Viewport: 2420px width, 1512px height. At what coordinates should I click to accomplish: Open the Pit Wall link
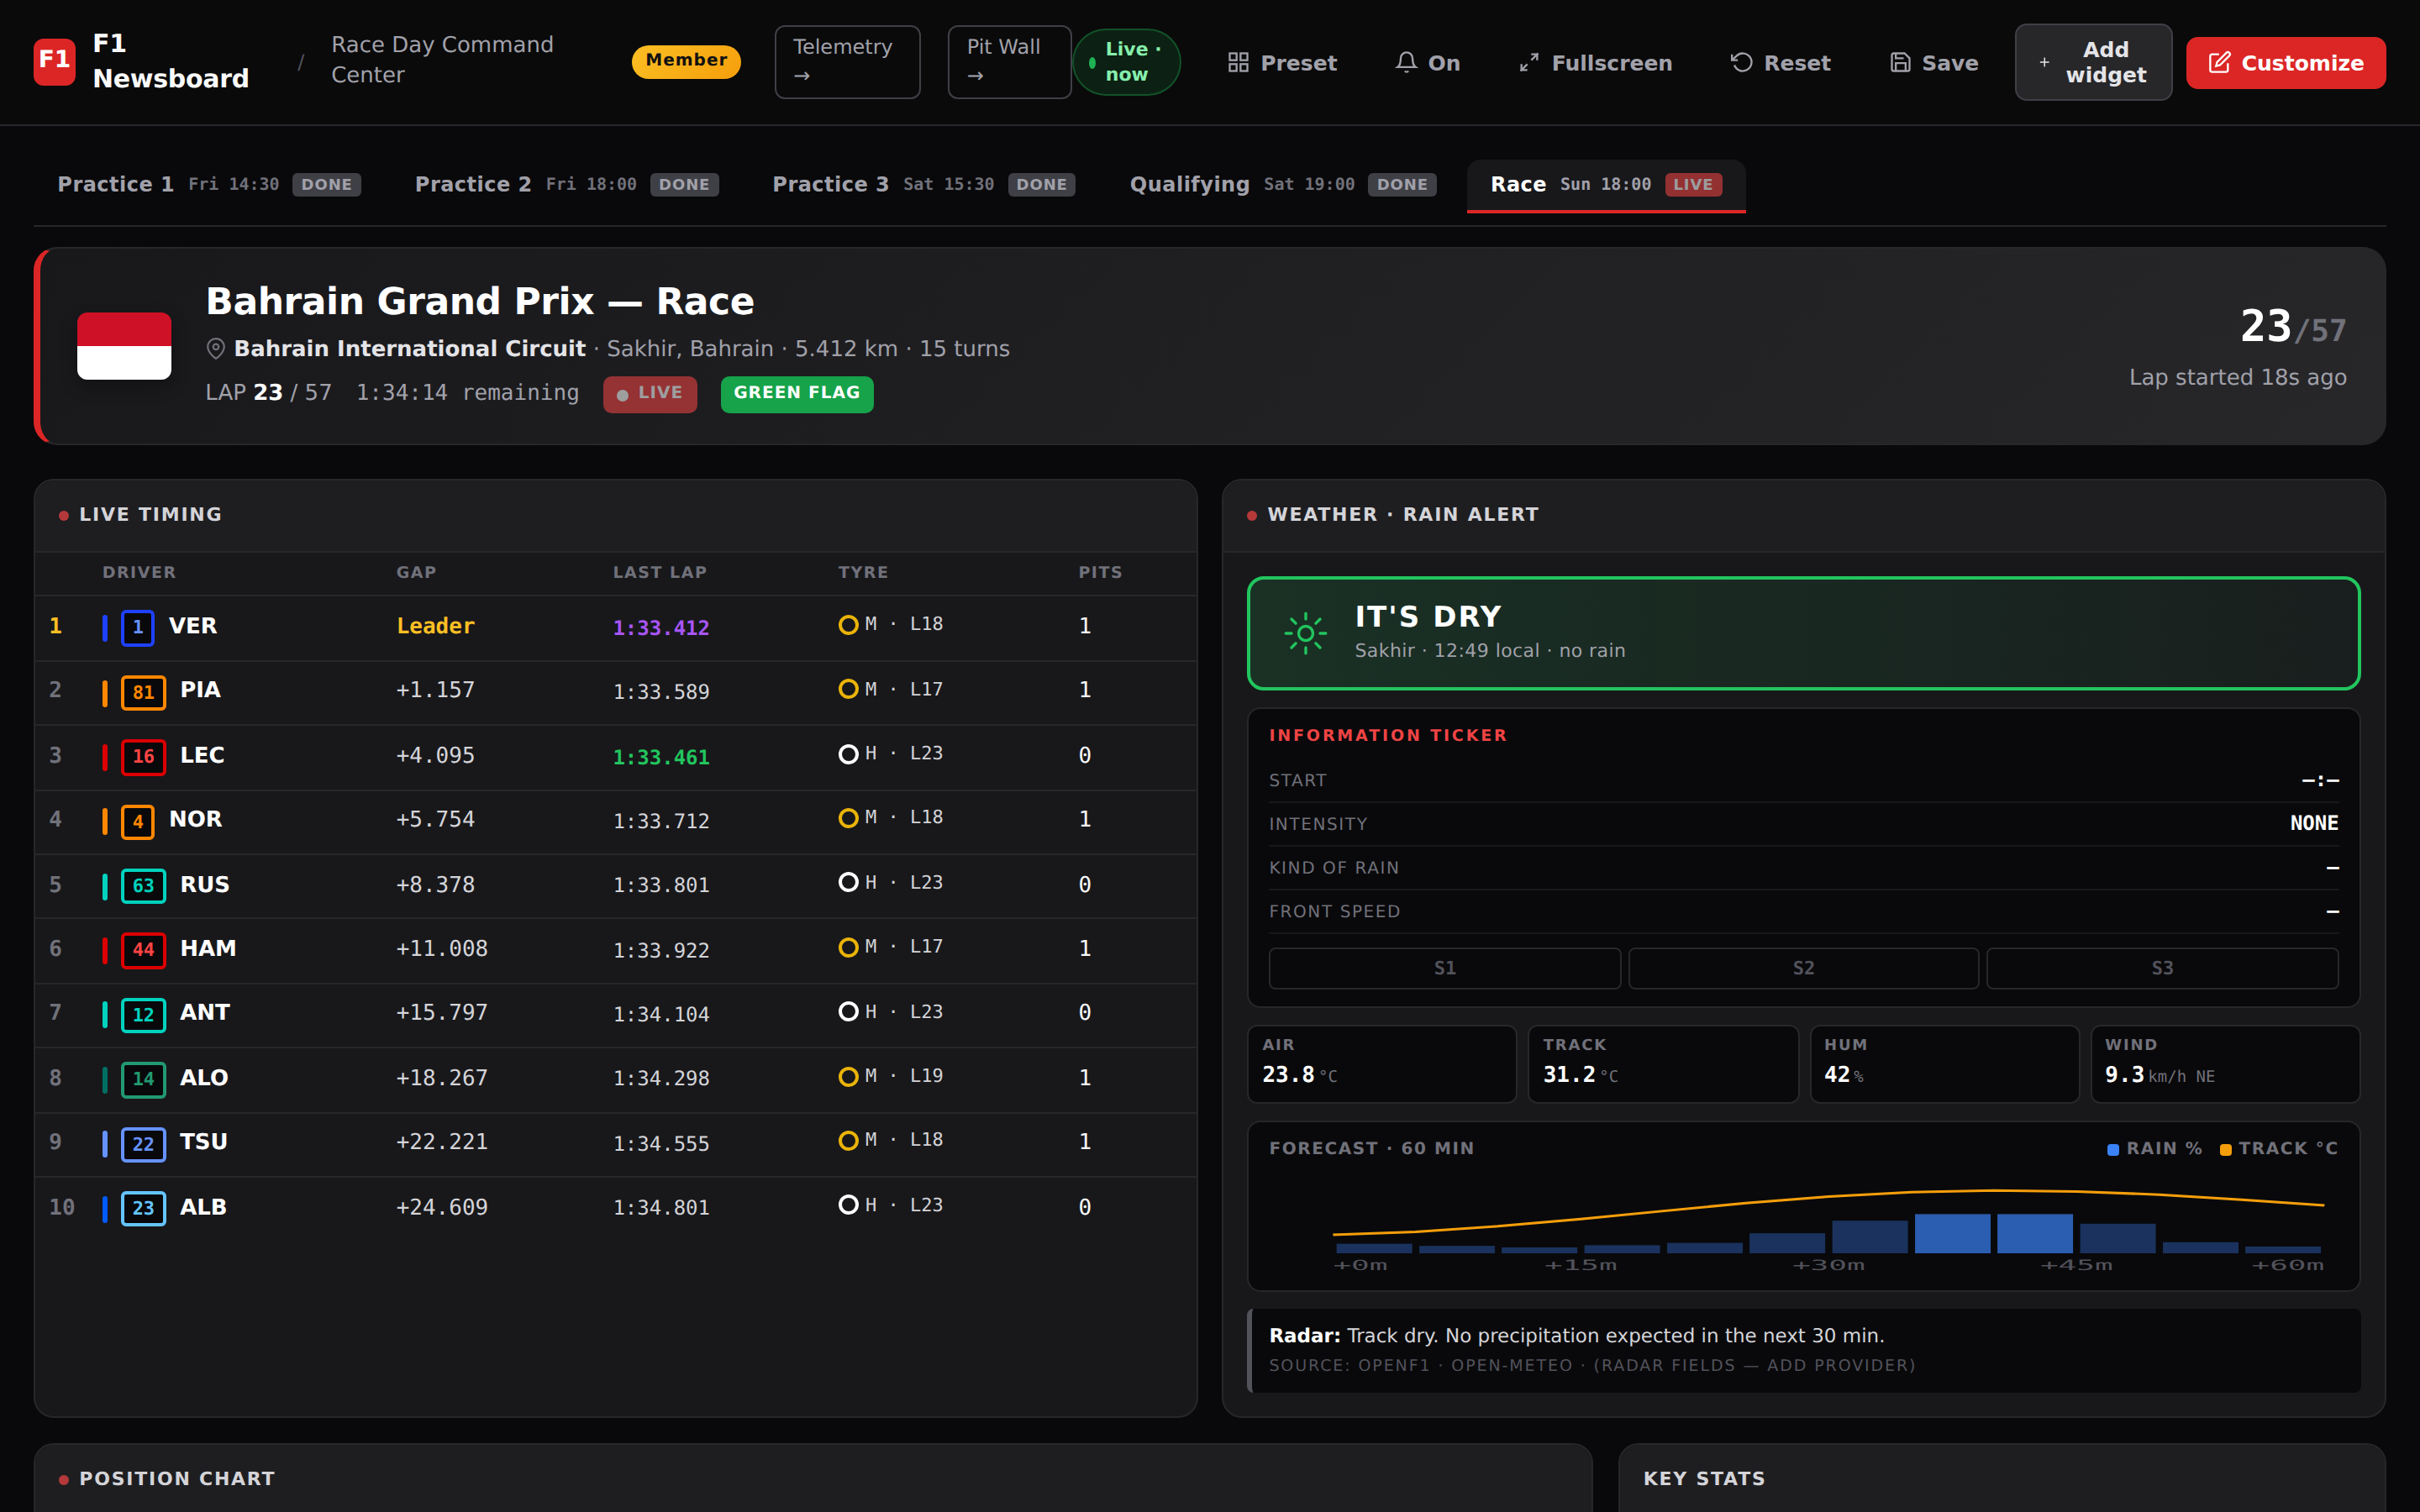coord(1008,62)
